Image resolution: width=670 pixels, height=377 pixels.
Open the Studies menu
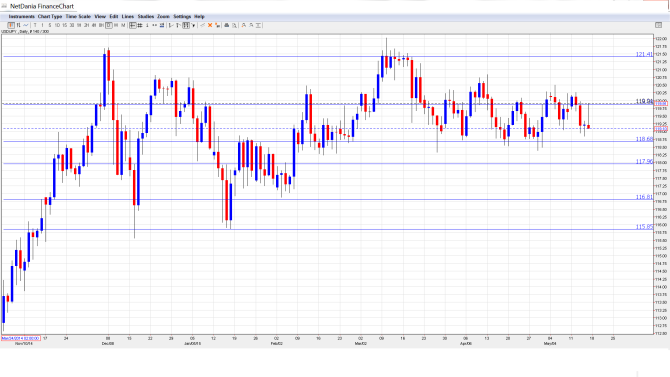pyautogui.click(x=146, y=16)
